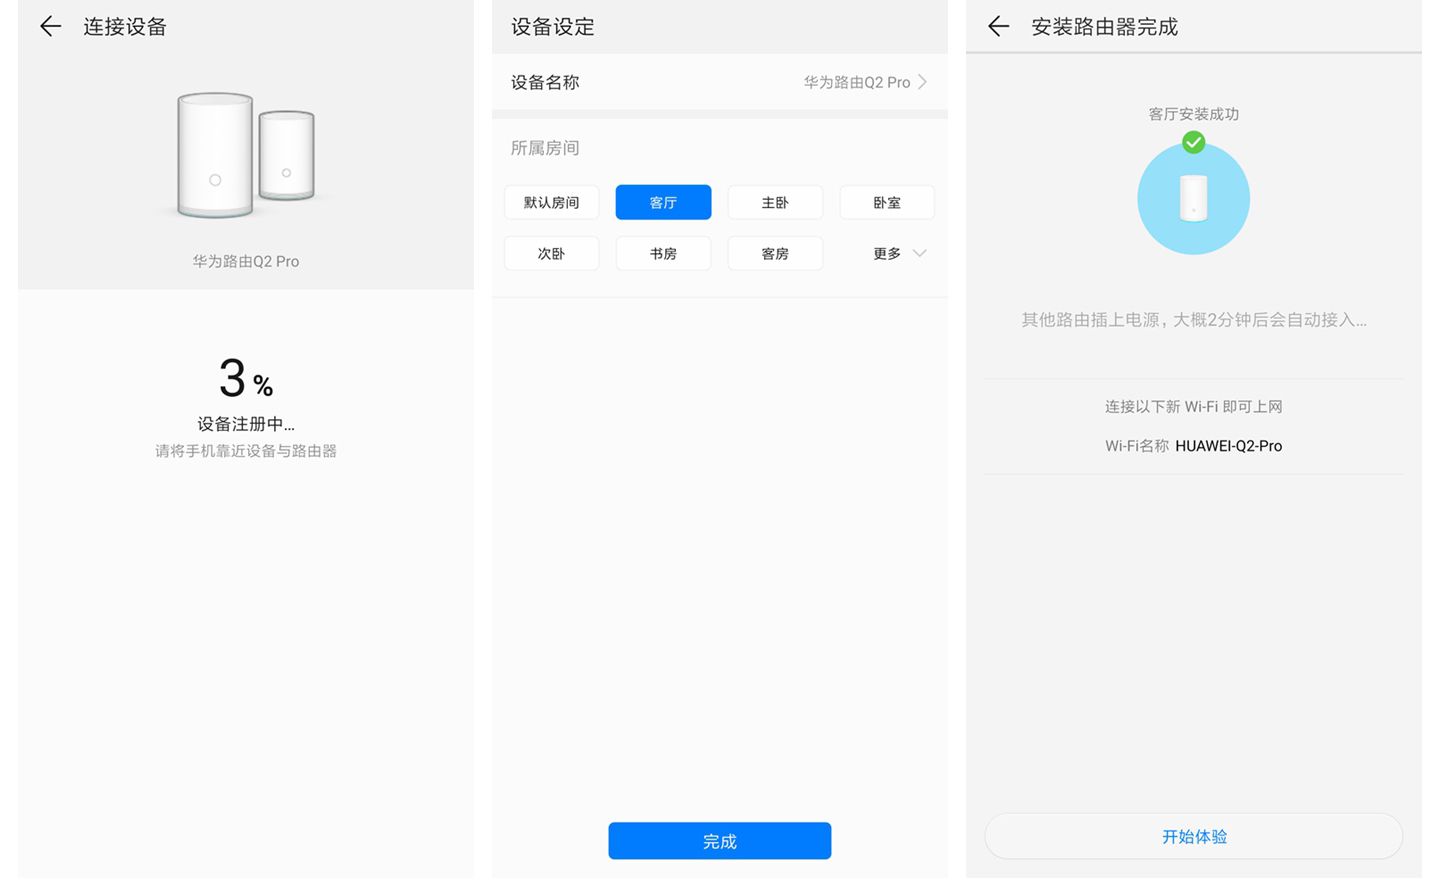Tap the 请将手机靠近设备与路由器 hint text
The height and width of the screenshot is (896, 1440).
[246, 451]
